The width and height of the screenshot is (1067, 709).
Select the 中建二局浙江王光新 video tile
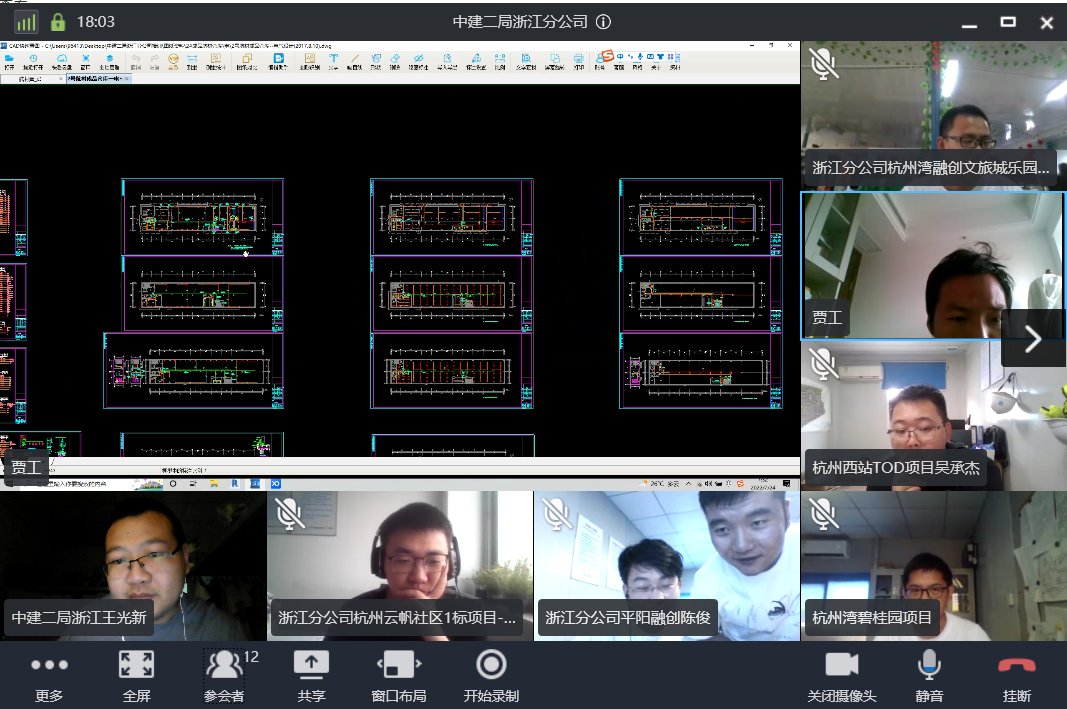point(133,566)
